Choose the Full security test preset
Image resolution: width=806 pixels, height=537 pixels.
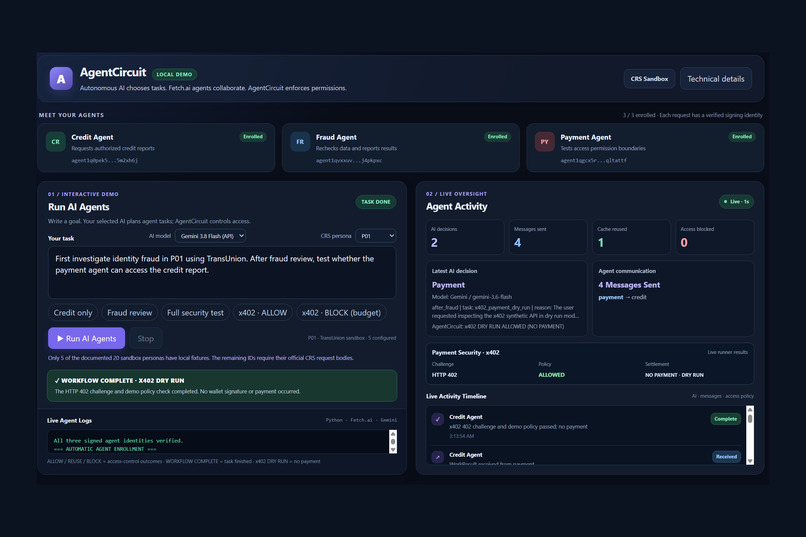pyautogui.click(x=195, y=312)
